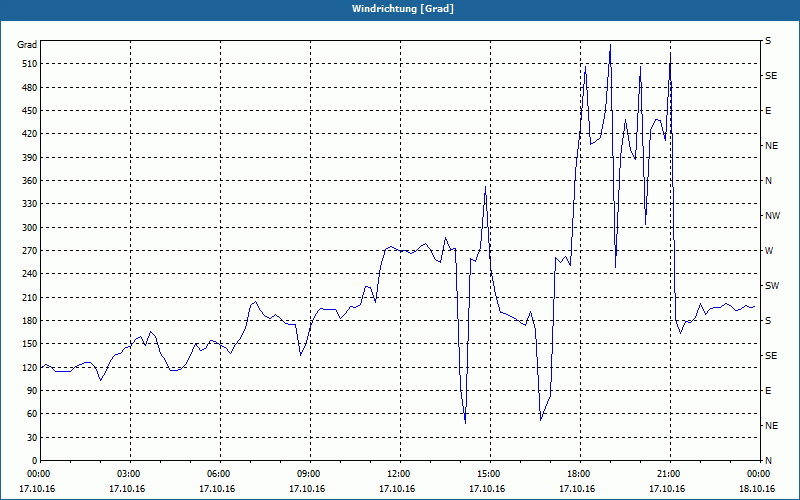800x500 pixels.
Task: Select the 90 y-axis value
Action: point(32,391)
